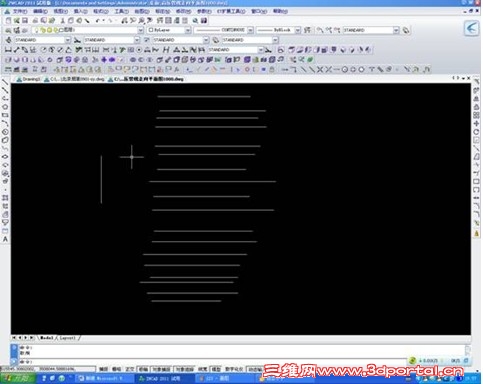Click the layer color square in layer box
The width and height of the screenshot is (483, 384).
(61, 30)
